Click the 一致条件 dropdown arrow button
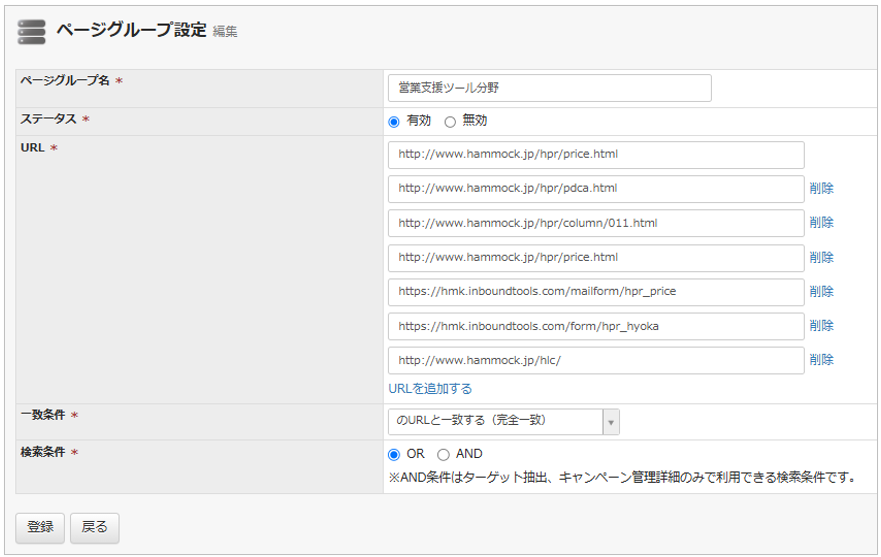The height and width of the screenshot is (557, 881). (x=611, y=422)
